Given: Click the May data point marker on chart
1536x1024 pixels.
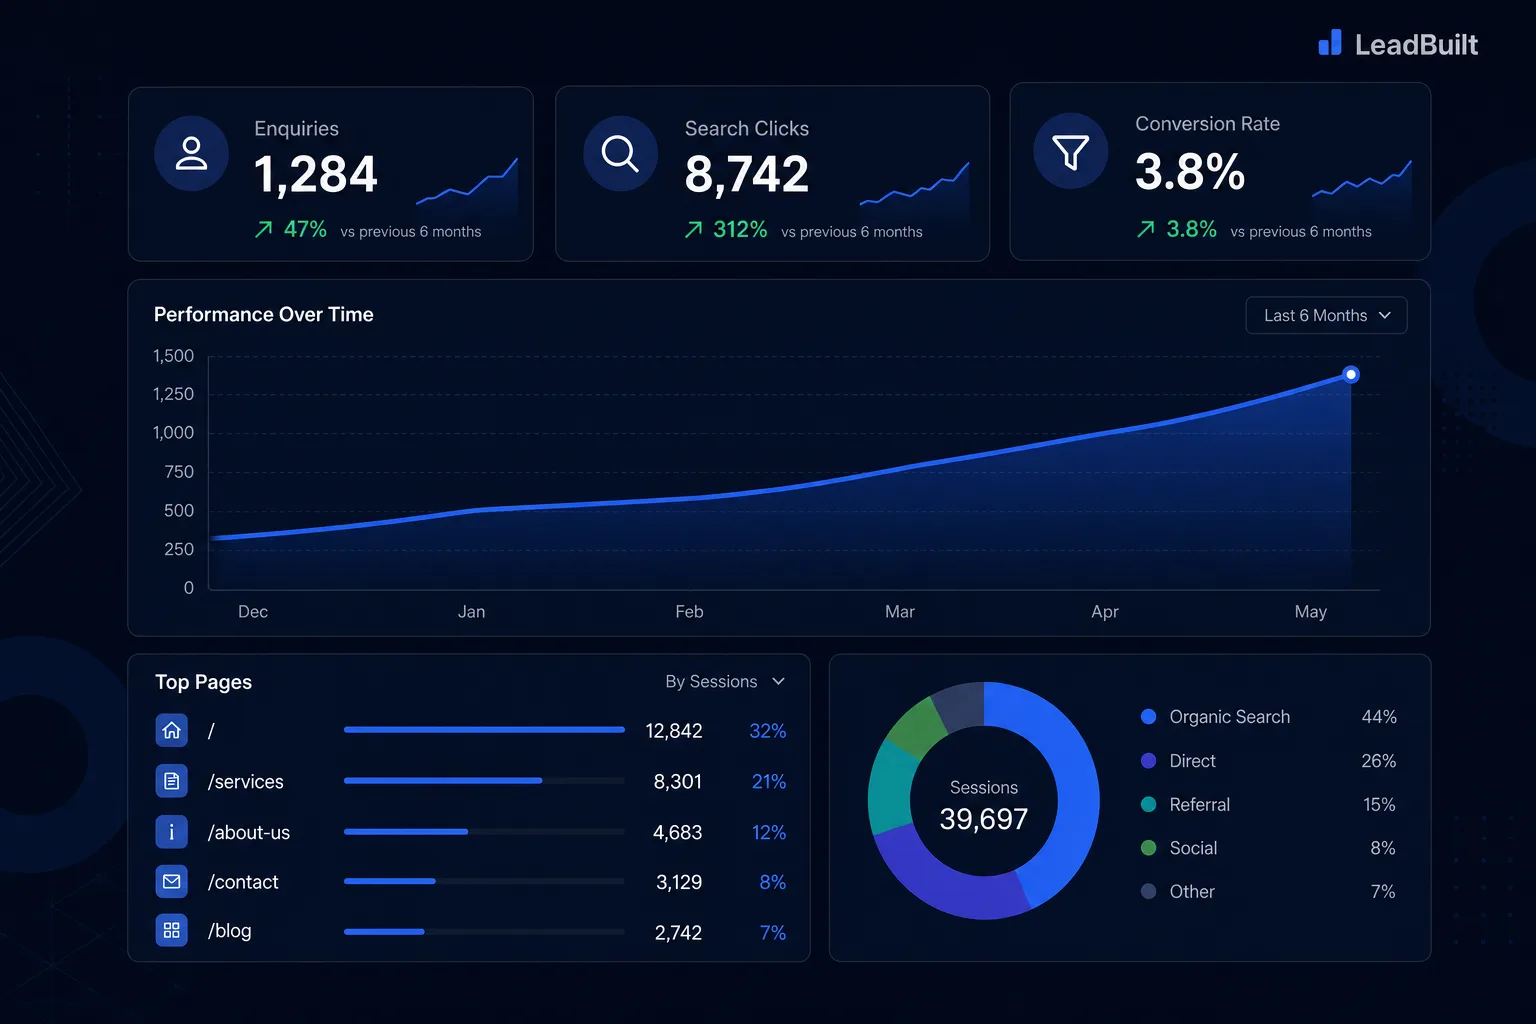Looking at the screenshot, I should [1351, 374].
